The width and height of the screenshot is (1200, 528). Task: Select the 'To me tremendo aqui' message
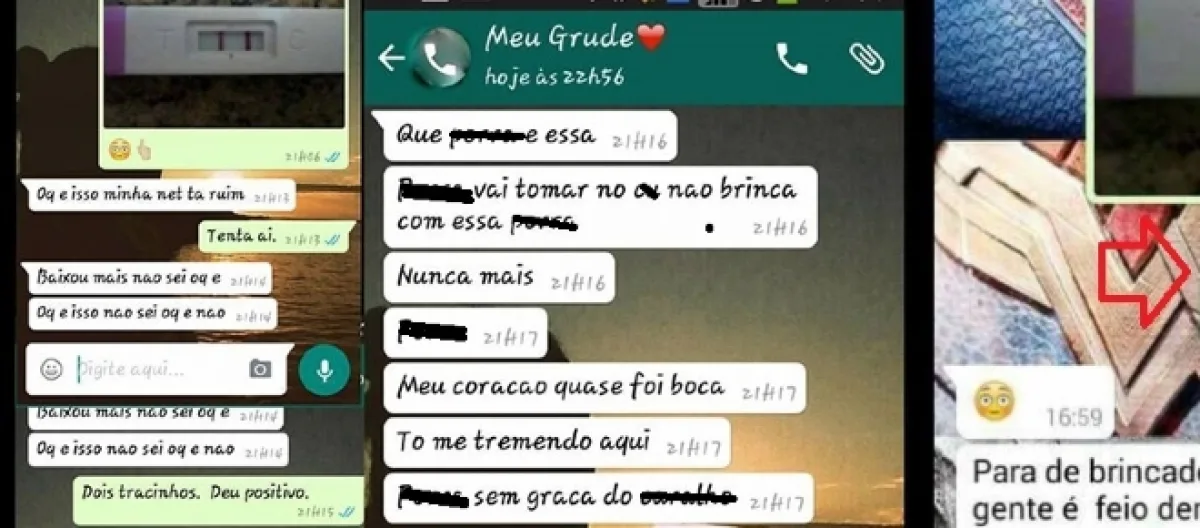click(x=557, y=443)
